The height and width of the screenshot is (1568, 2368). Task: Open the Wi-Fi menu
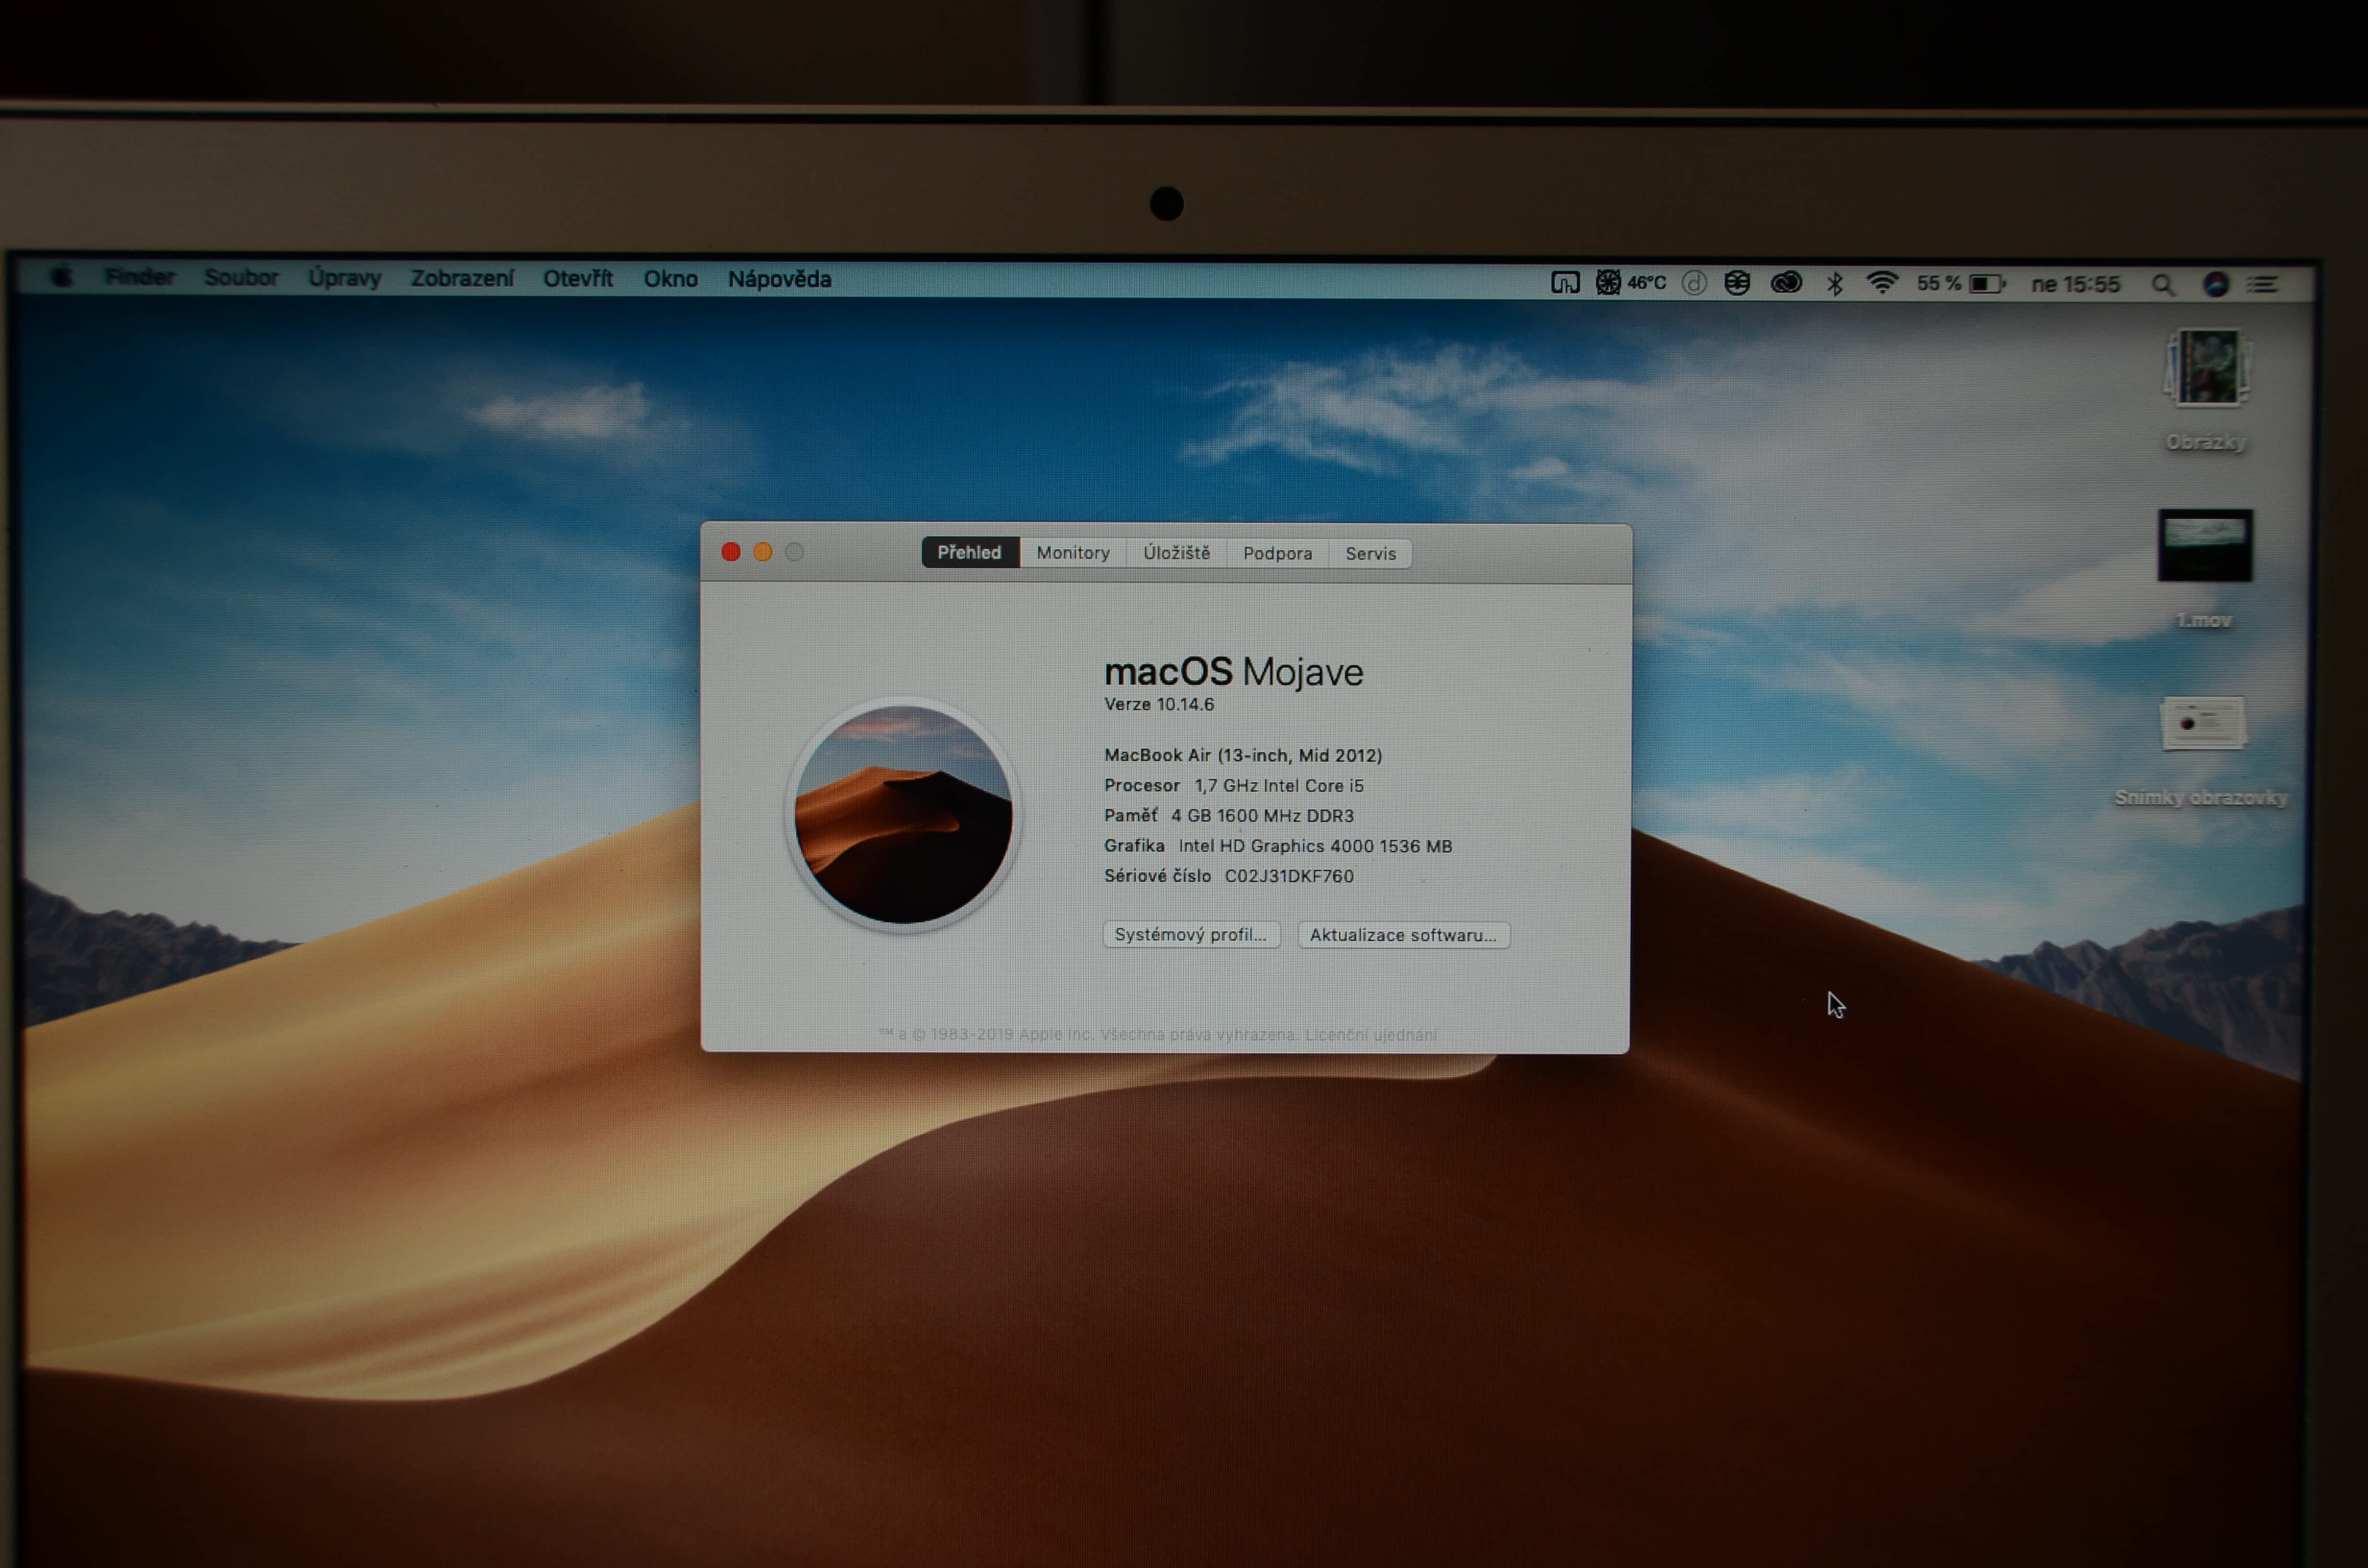click(1882, 283)
